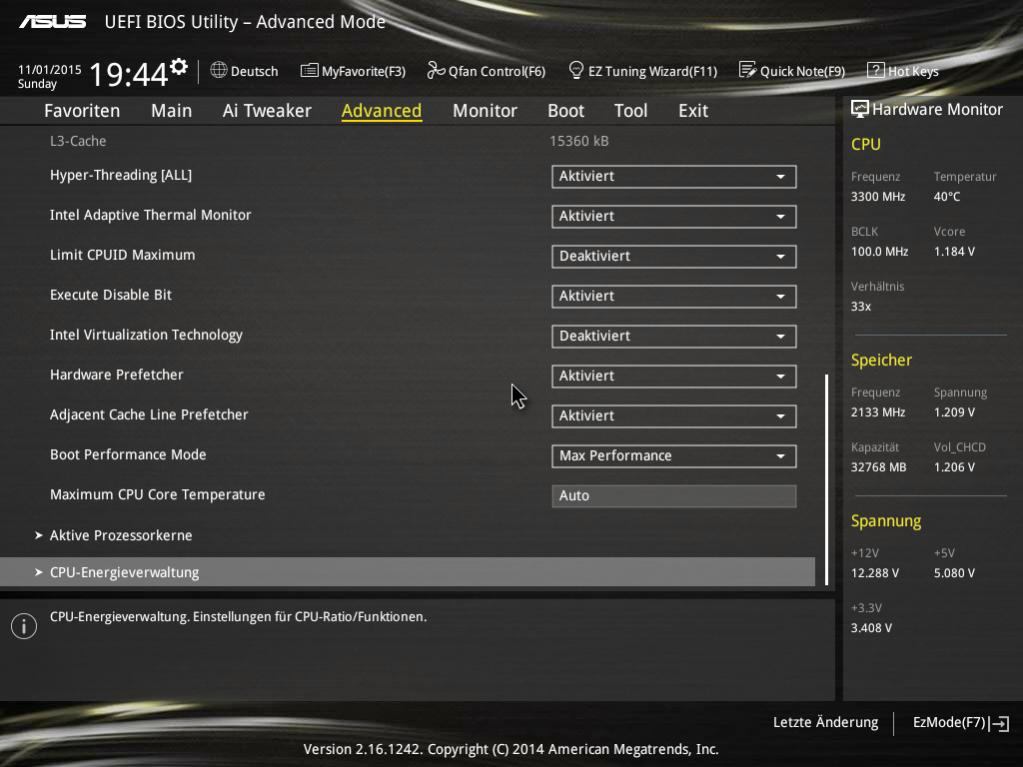Click the +3.3V value 3.408 V
1023x767 pixels.
[x=871, y=627]
